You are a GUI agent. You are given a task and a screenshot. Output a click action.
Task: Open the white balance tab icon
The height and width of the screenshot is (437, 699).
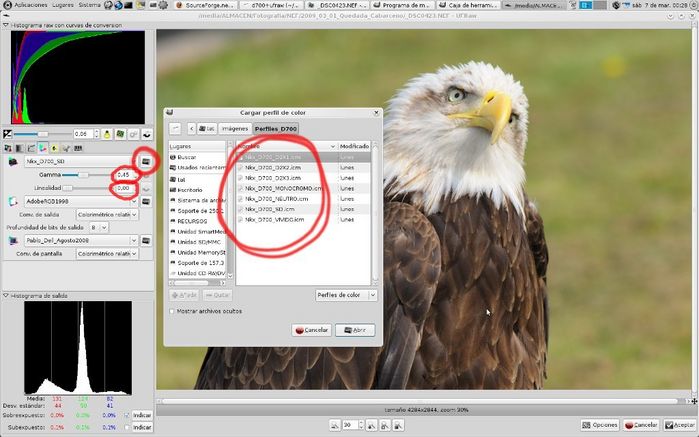(x=8, y=148)
